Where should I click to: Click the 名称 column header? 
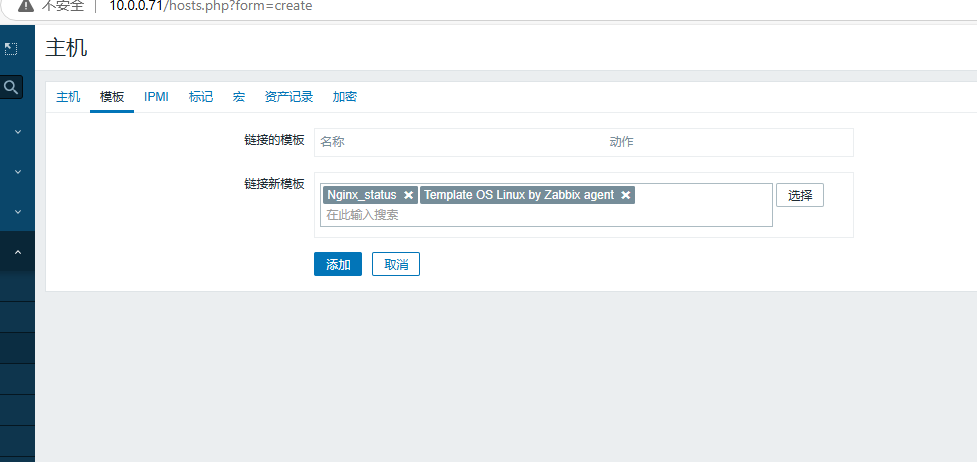coord(332,142)
